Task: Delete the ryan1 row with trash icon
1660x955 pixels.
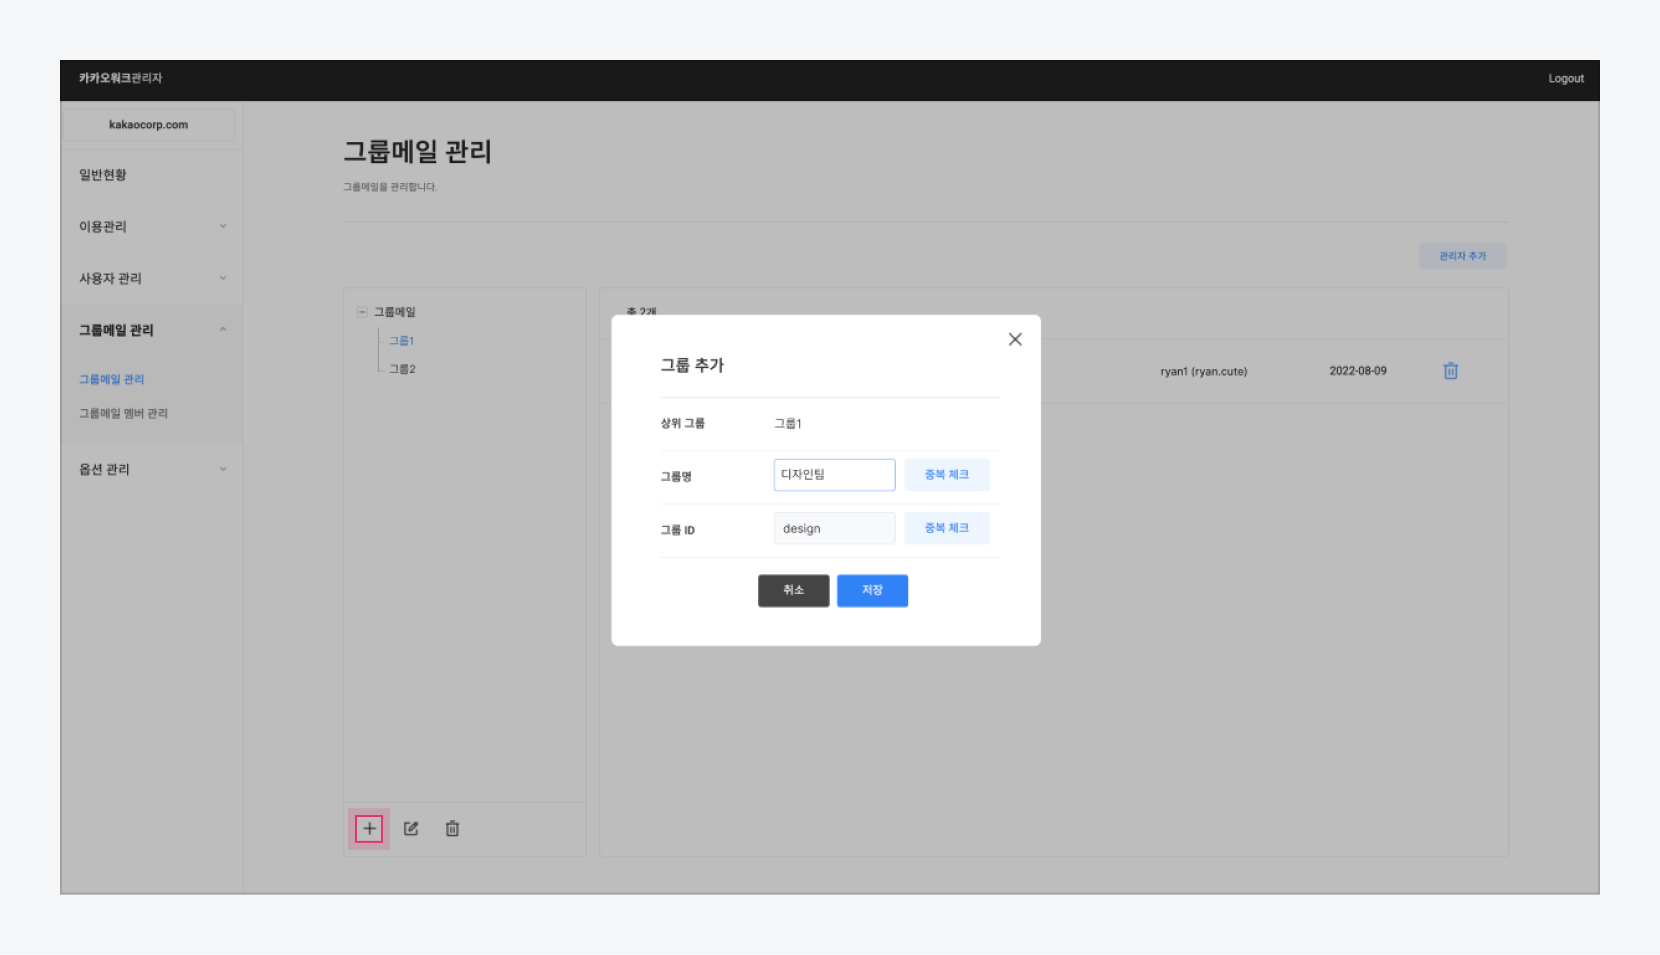Action: [1450, 371]
